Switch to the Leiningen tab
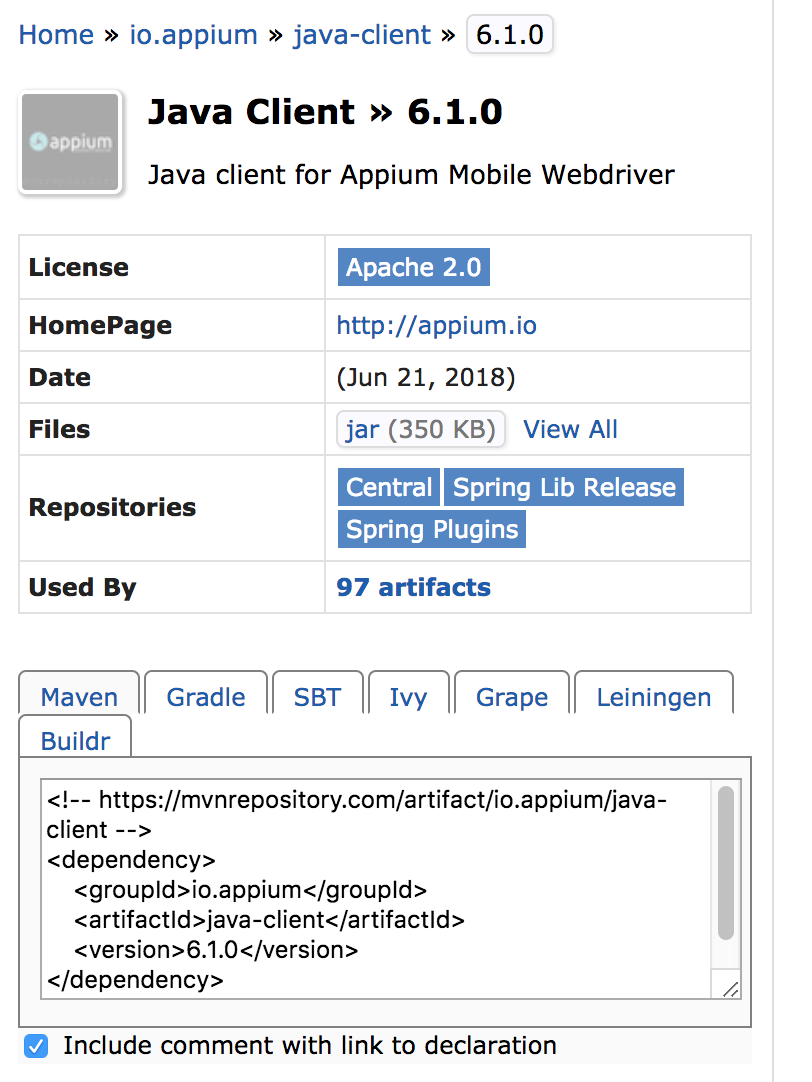Screen dimensions: 812x1082 click(654, 694)
